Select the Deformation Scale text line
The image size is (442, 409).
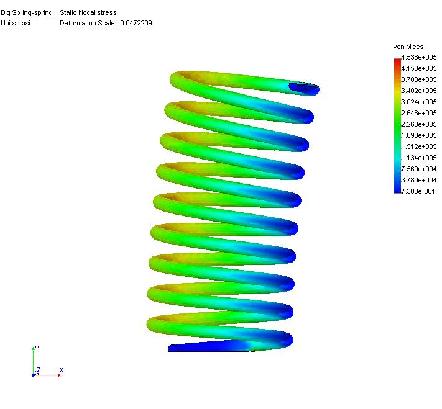click(106, 23)
